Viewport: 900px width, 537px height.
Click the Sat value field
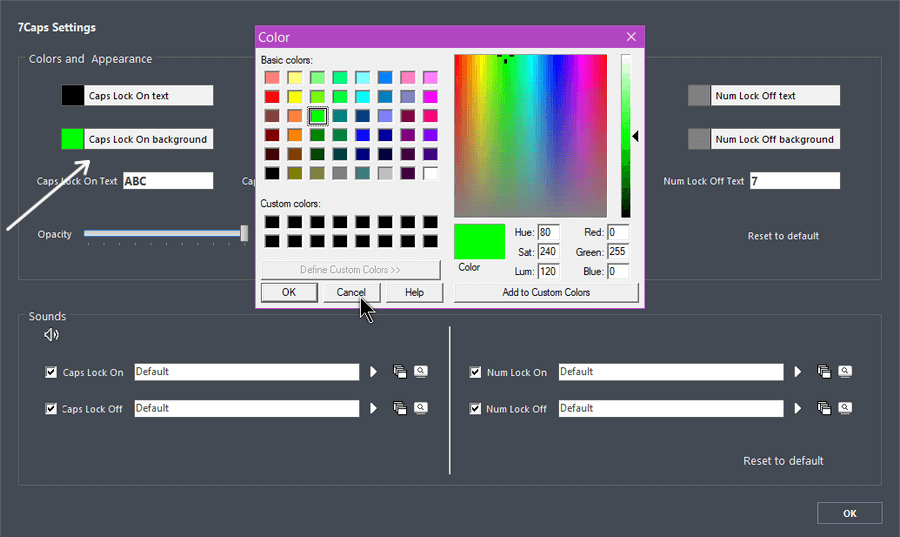tap(548, 252)
